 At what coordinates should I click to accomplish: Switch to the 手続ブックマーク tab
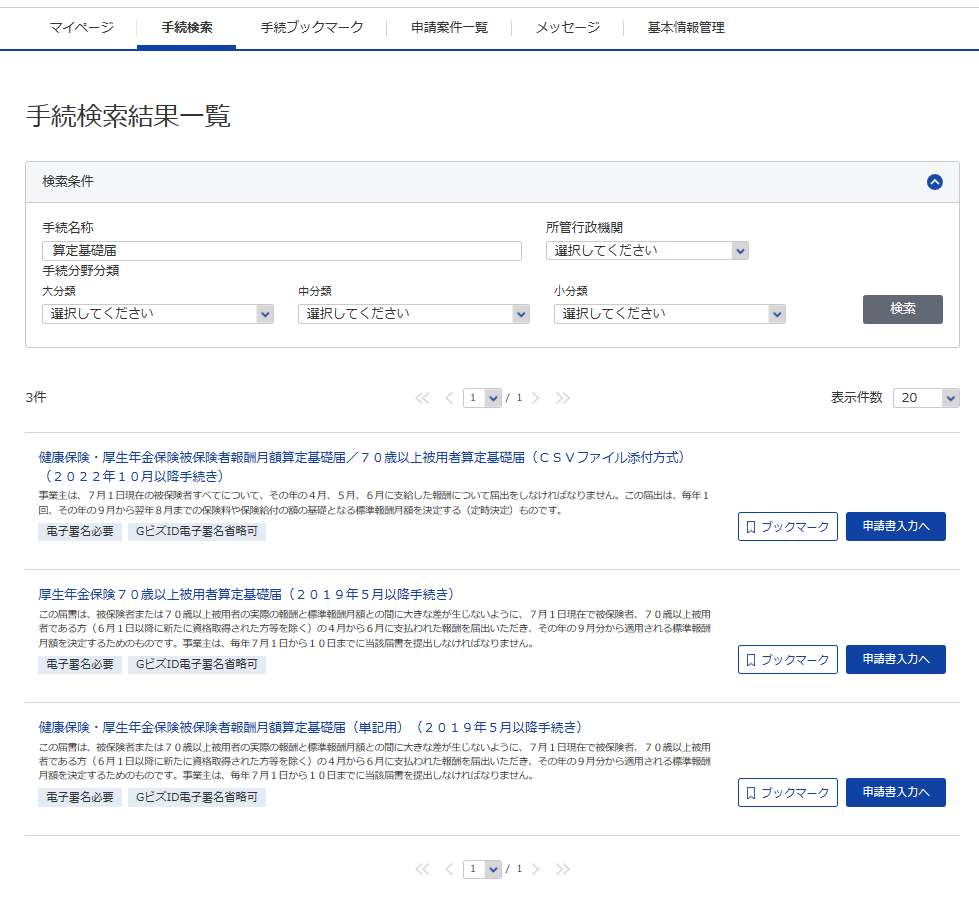point(311,28)
